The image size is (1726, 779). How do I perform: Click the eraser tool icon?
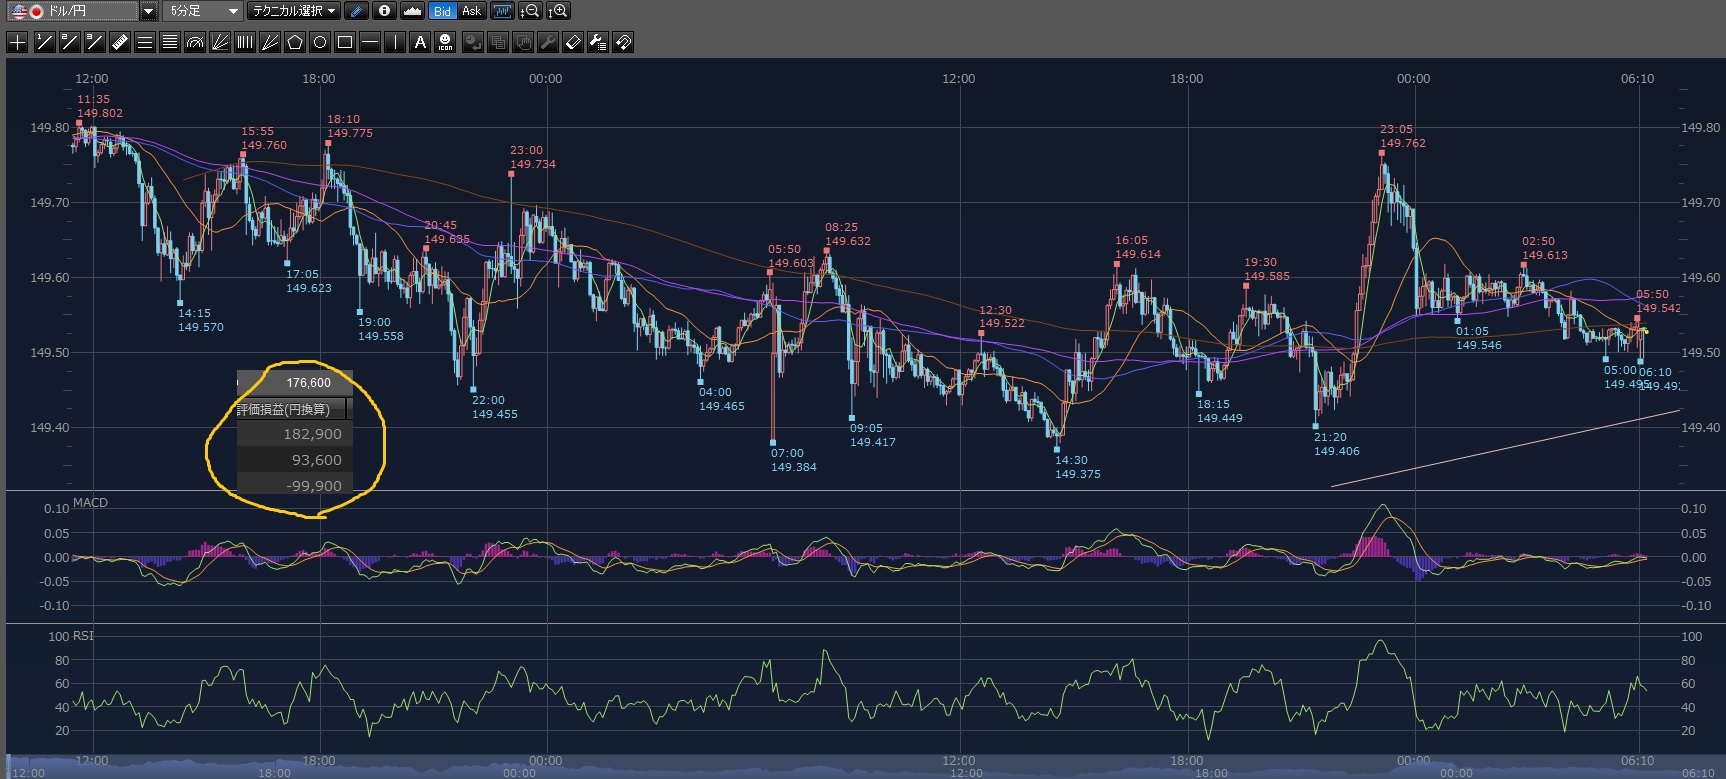tap(573, 42)
